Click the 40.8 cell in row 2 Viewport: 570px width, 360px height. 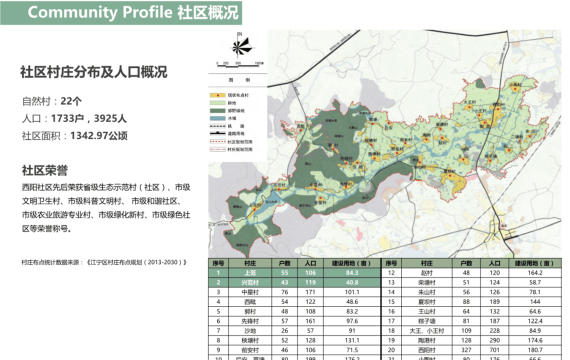point(352,283)
